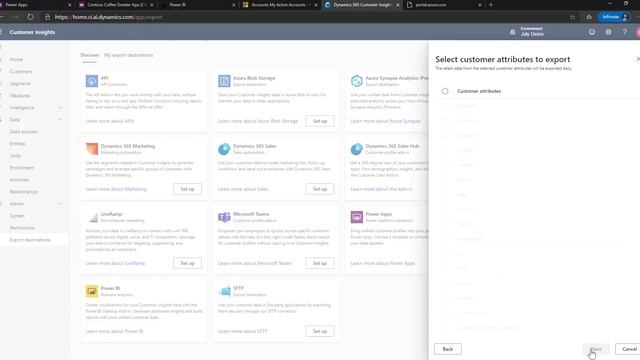Open System in sidebar
Screen dimensions: 640x360
point(17,216)
